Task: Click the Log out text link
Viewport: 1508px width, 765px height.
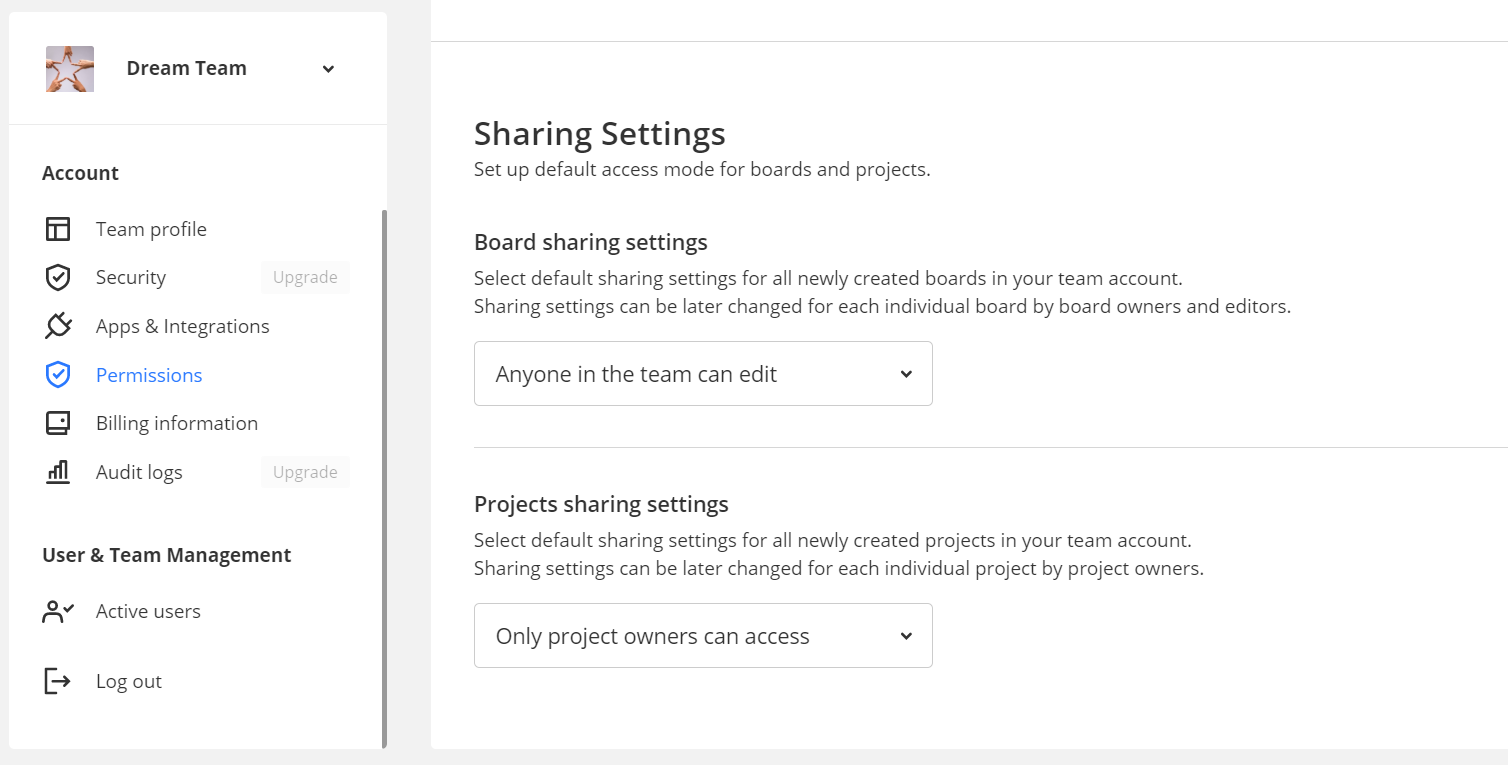Action: 129,681
